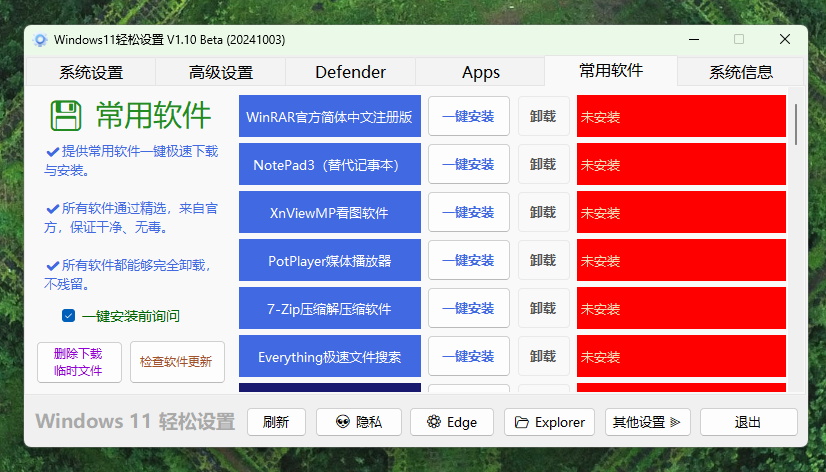Close the Windows11轻松设置 window

[x=785, y=40]
